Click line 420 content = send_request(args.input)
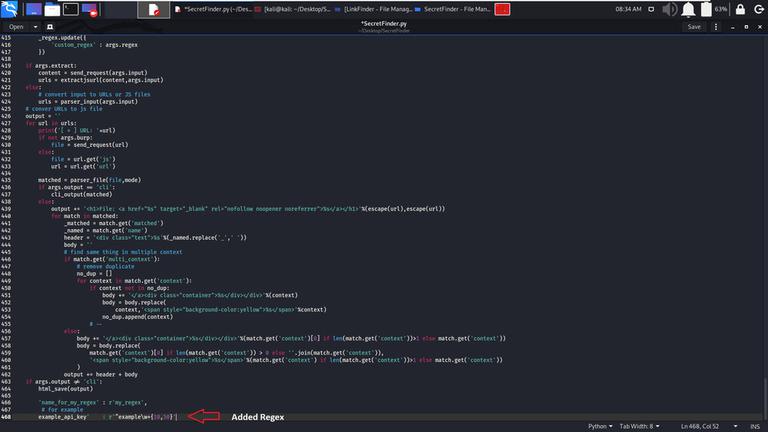The width and height of the screenshot is (768, 432). tap(93, 73)
